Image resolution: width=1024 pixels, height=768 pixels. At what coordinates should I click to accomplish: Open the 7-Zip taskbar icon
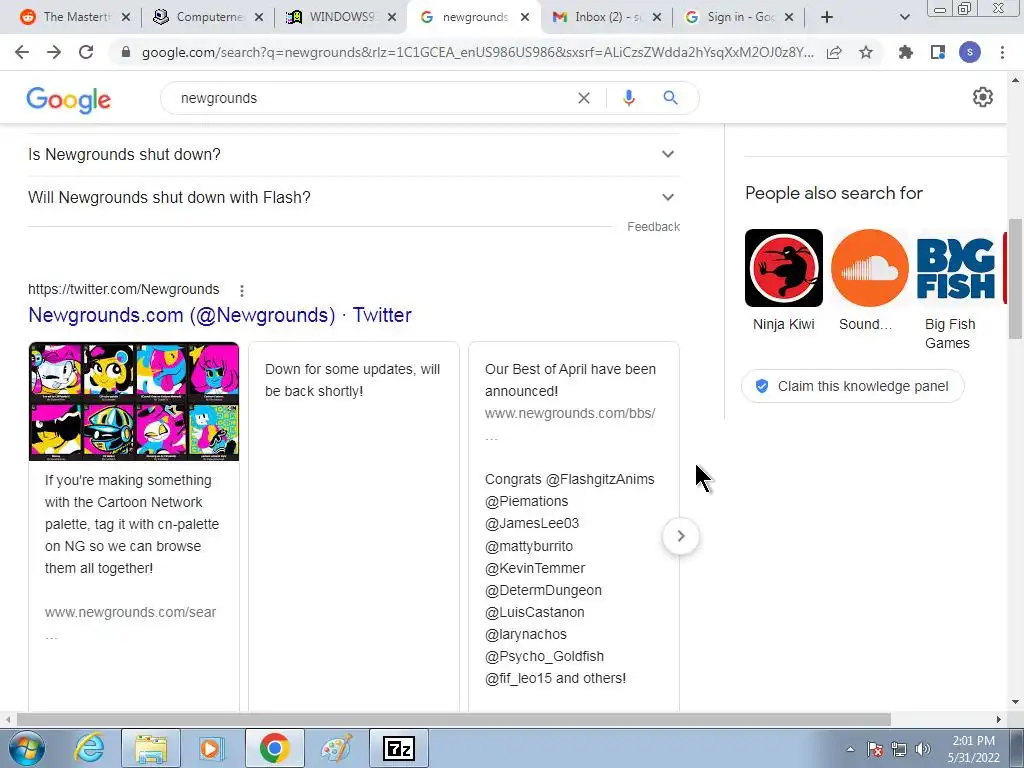click(x=398, y=748)
